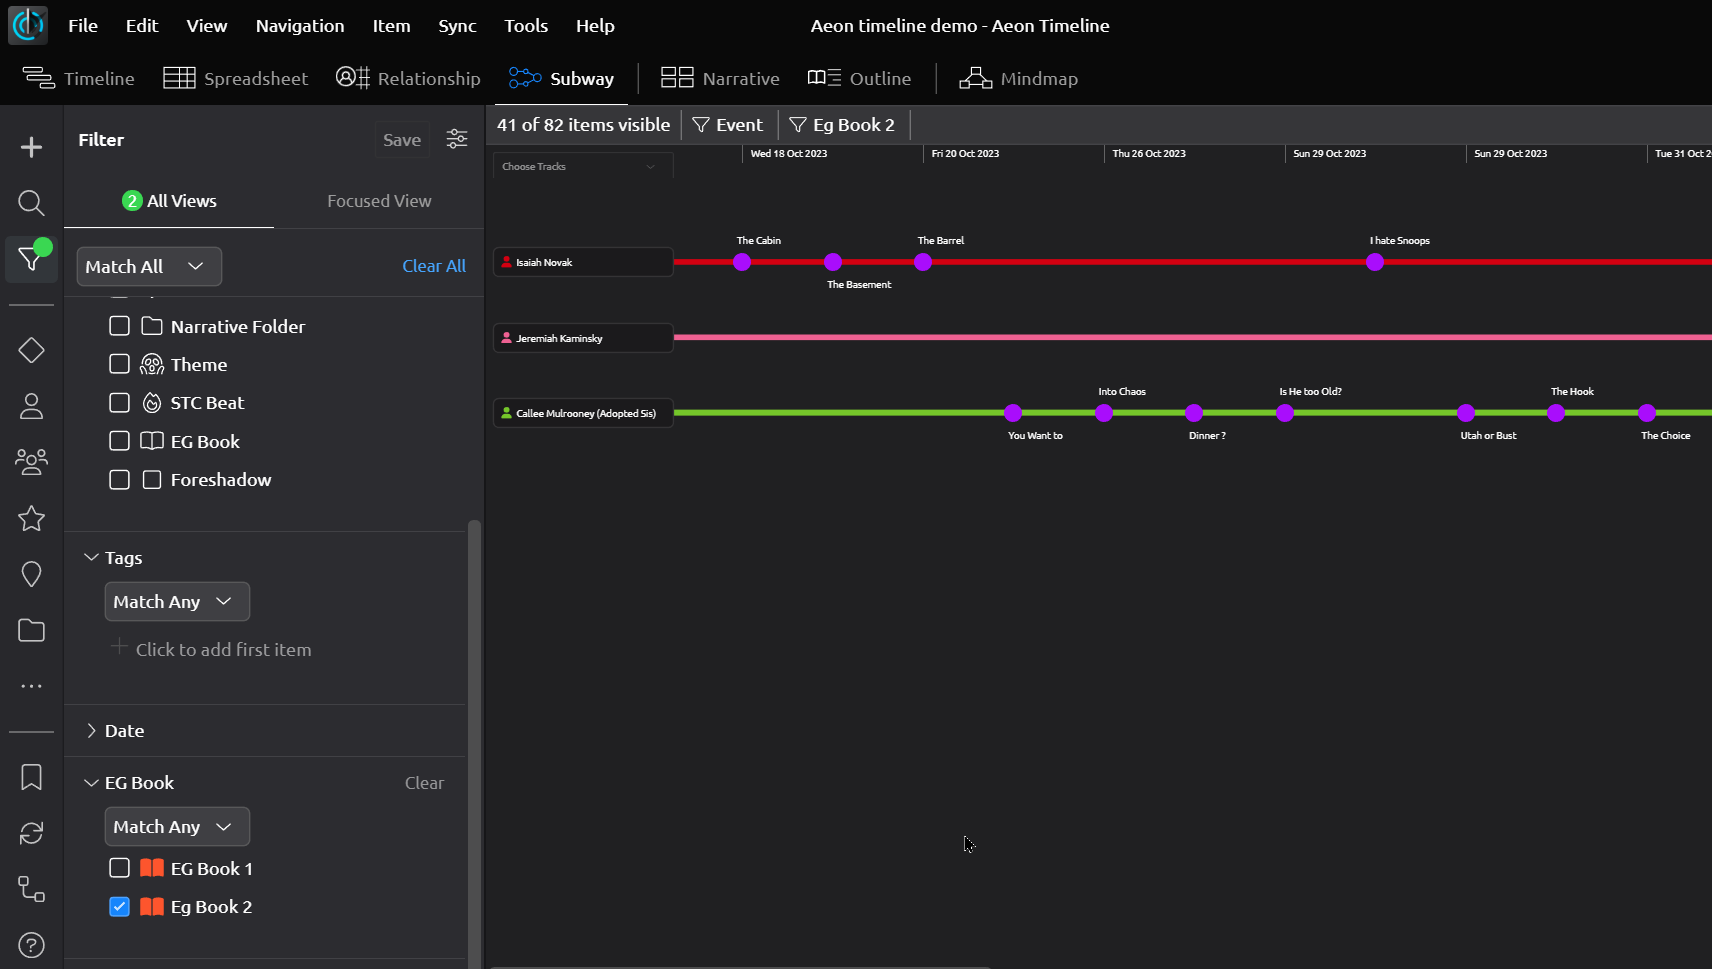This screenshot has height=969, width=1712.
Task: Click the I hate Snoops event marker
Action: (x=1375, y=262)
